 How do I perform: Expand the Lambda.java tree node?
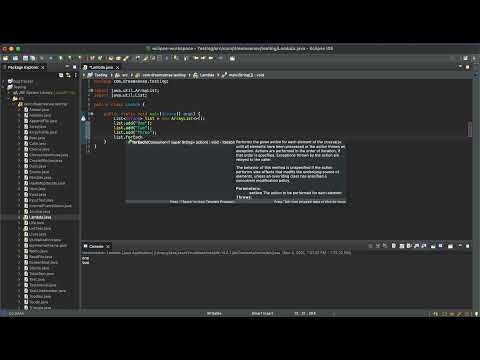point(19,217)
